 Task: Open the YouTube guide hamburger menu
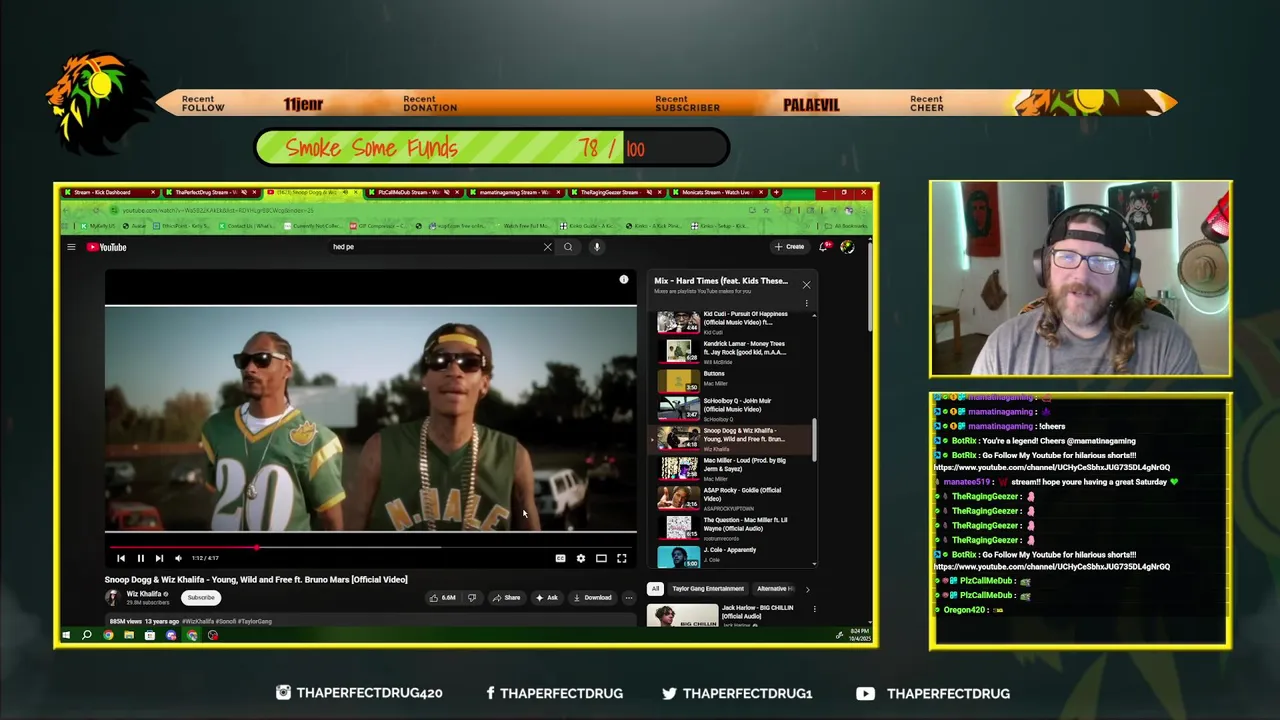71,247
